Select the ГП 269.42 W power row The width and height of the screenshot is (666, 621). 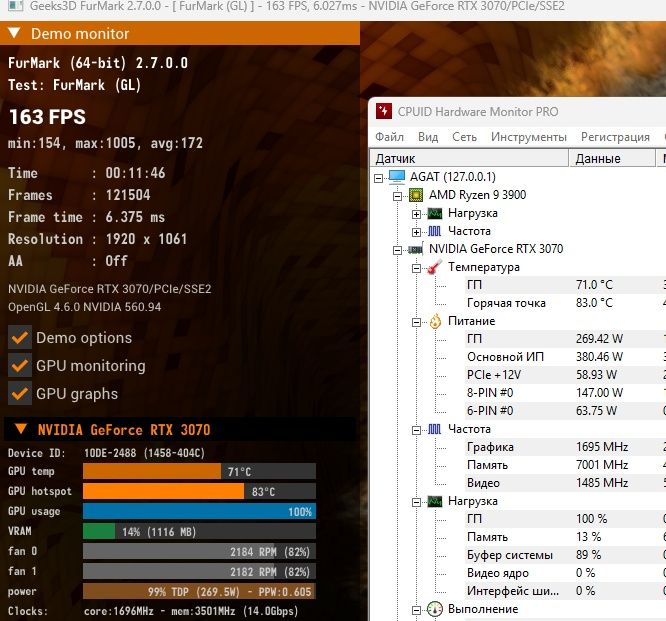coord(565,339)
